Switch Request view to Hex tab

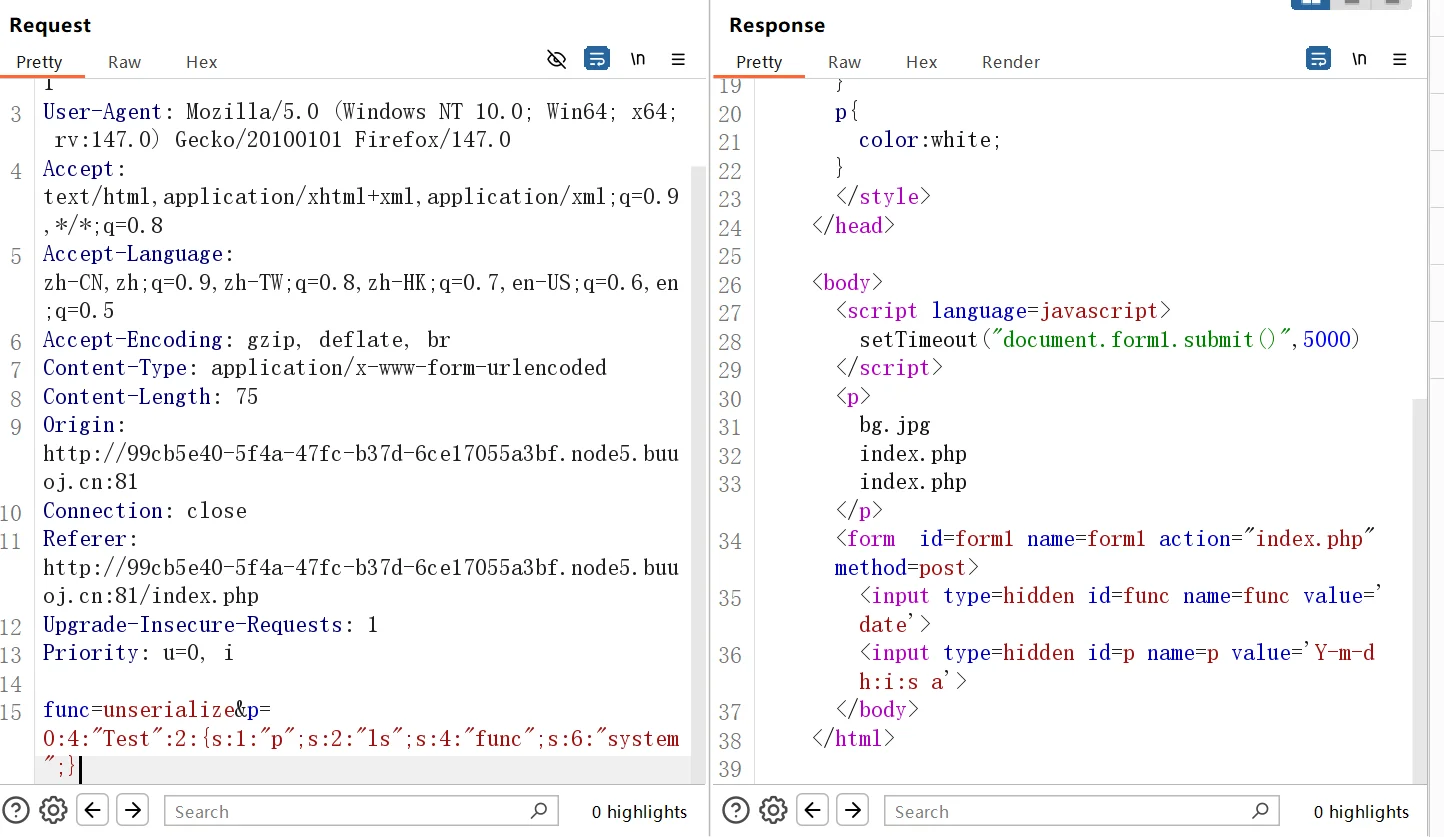(201, 62)
